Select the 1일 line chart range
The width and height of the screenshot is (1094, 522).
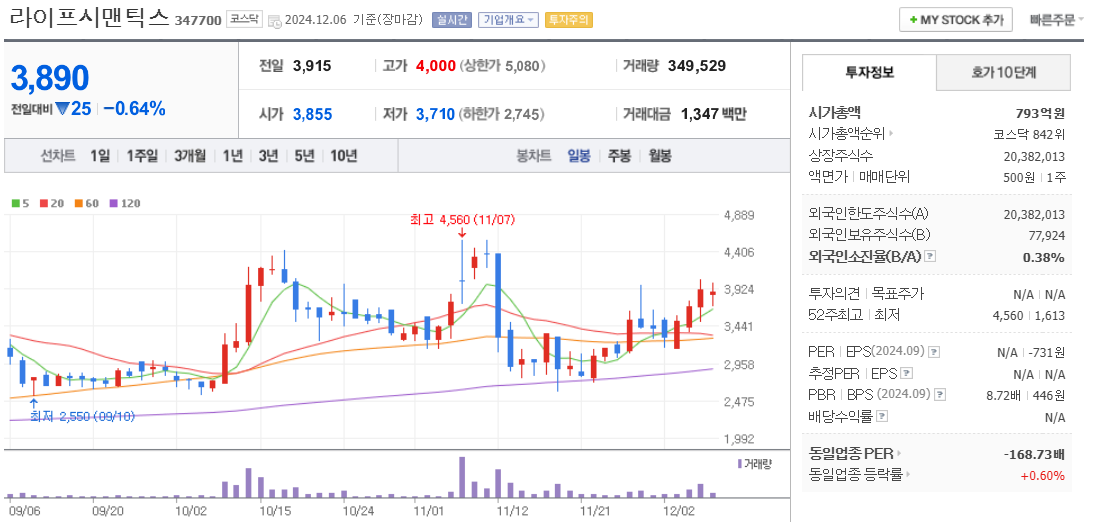(99, 156)
